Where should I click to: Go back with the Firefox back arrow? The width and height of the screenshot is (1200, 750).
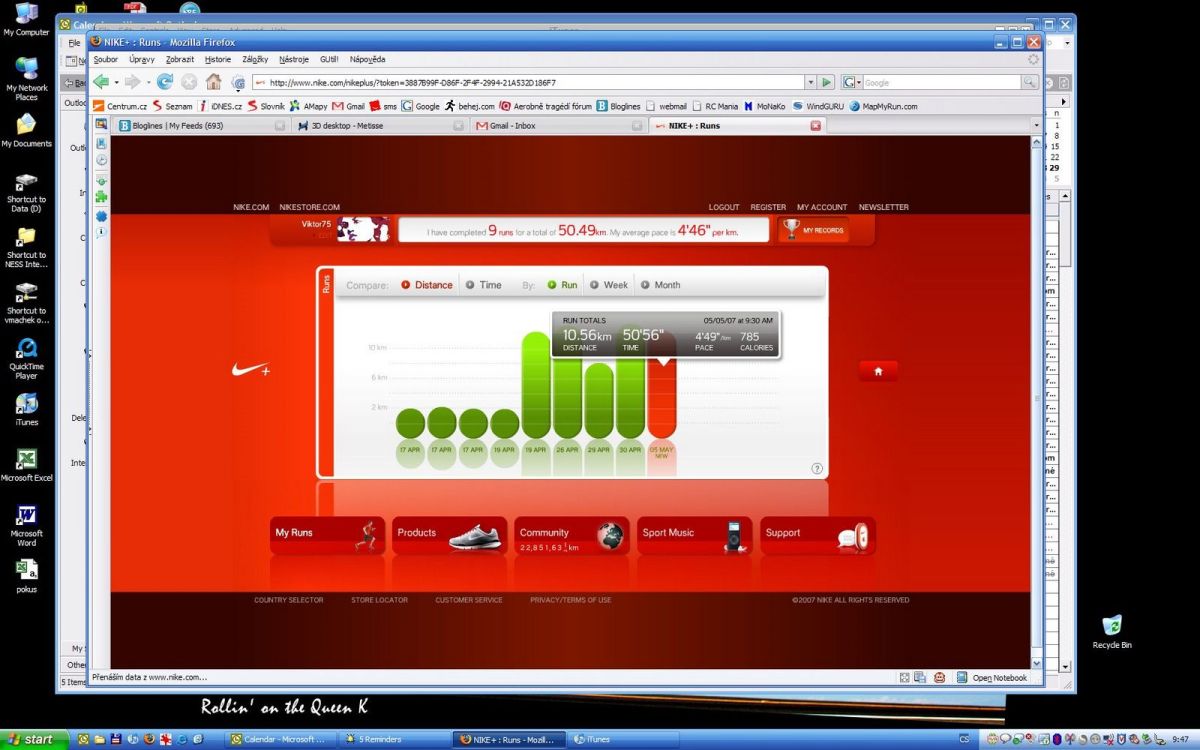[x=100, y=82]
